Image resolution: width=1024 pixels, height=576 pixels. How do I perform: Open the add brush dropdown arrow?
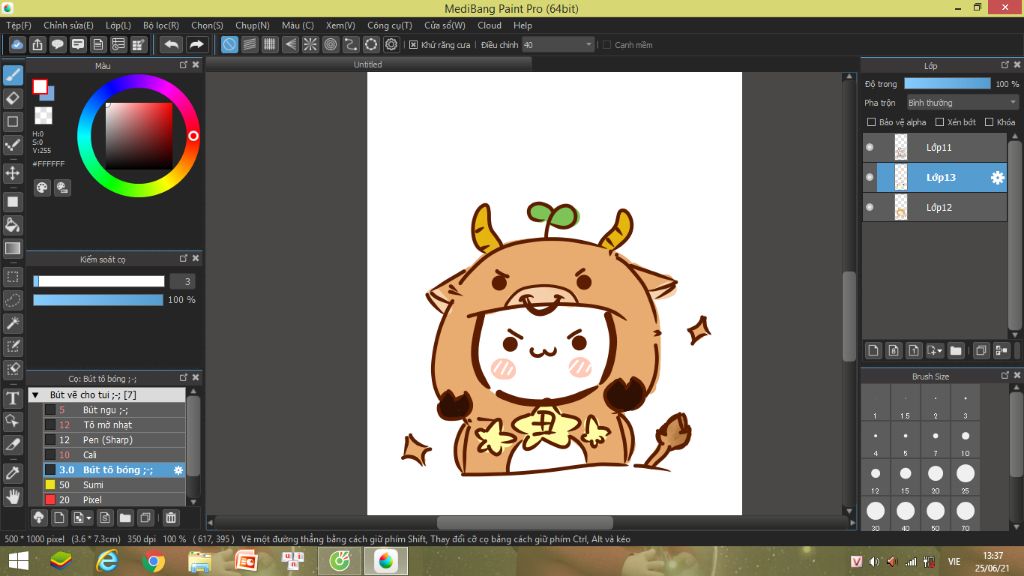tap(89, 519)
